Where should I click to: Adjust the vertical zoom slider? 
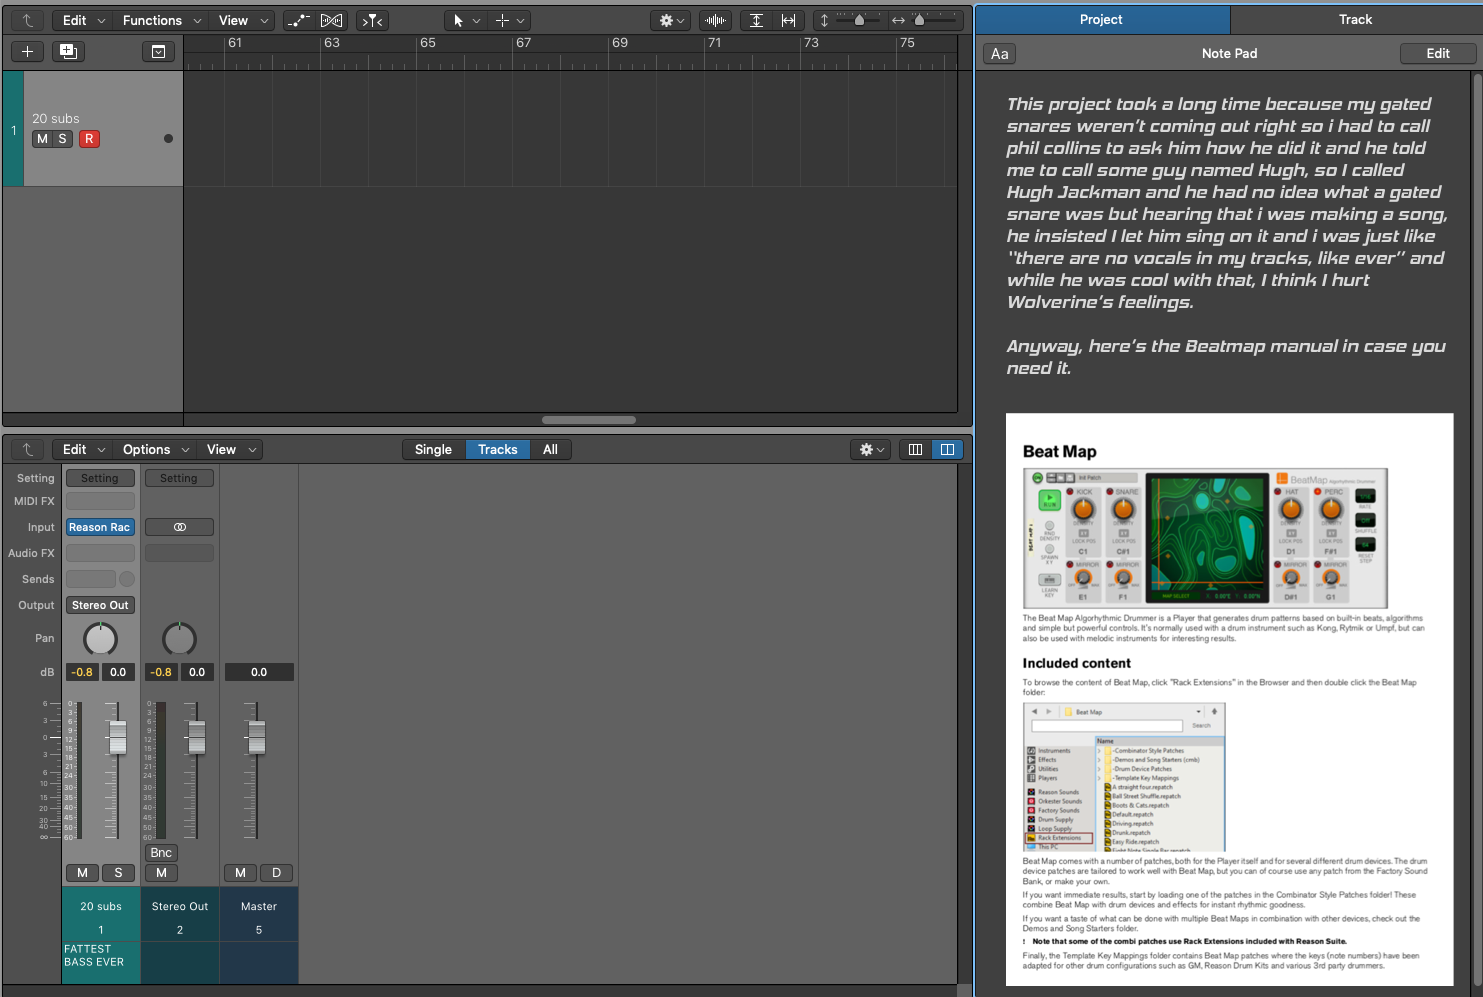[857, 20]
